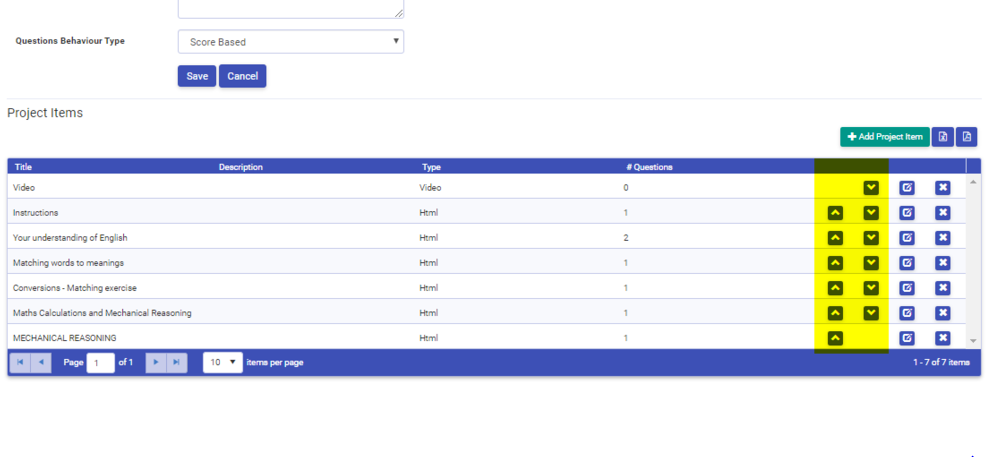The image size is (993, 457).
Task: Edit Your understanding of English item
Action: click(x=907, y=238)
